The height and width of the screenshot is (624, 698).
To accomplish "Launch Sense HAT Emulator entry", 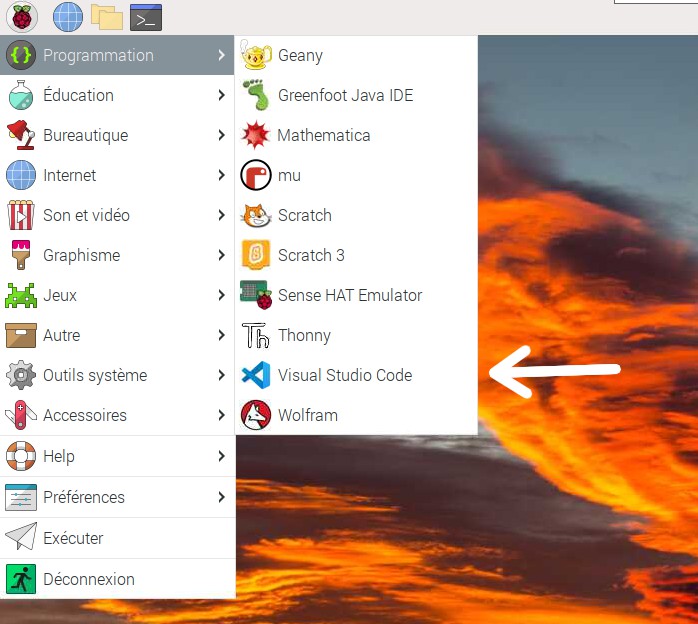I will (x=357, y=295).
